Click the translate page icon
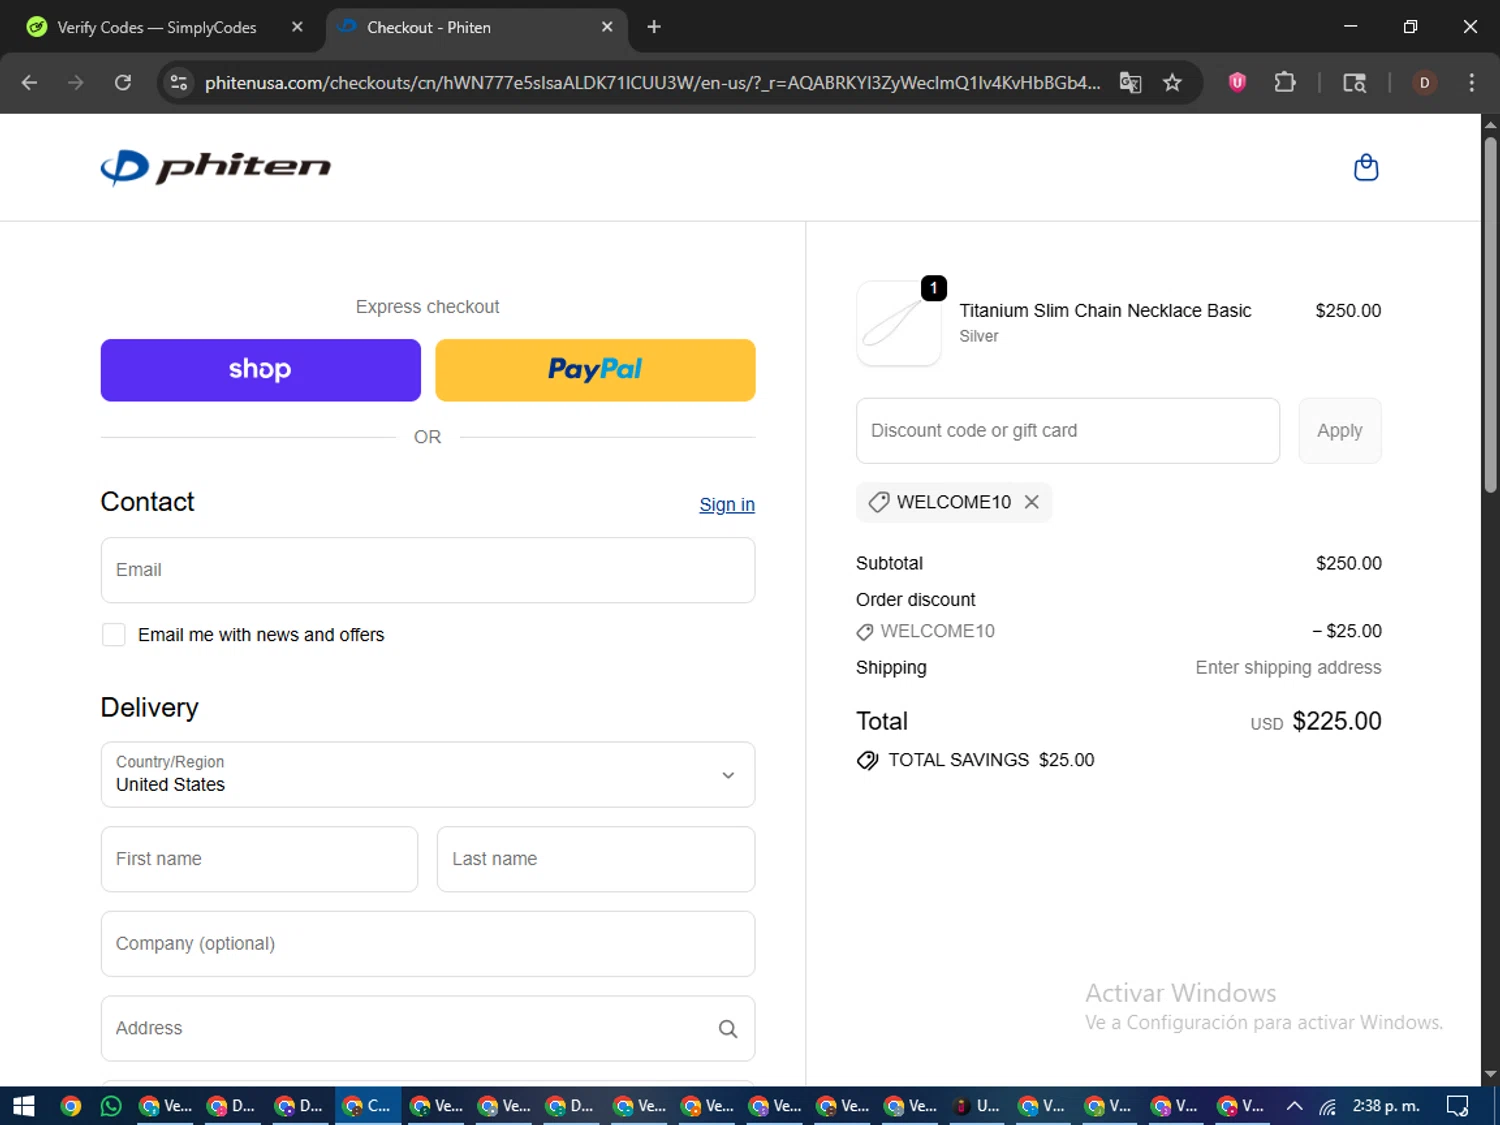Viewport: 1500px width, 1125px height. 1130,83
